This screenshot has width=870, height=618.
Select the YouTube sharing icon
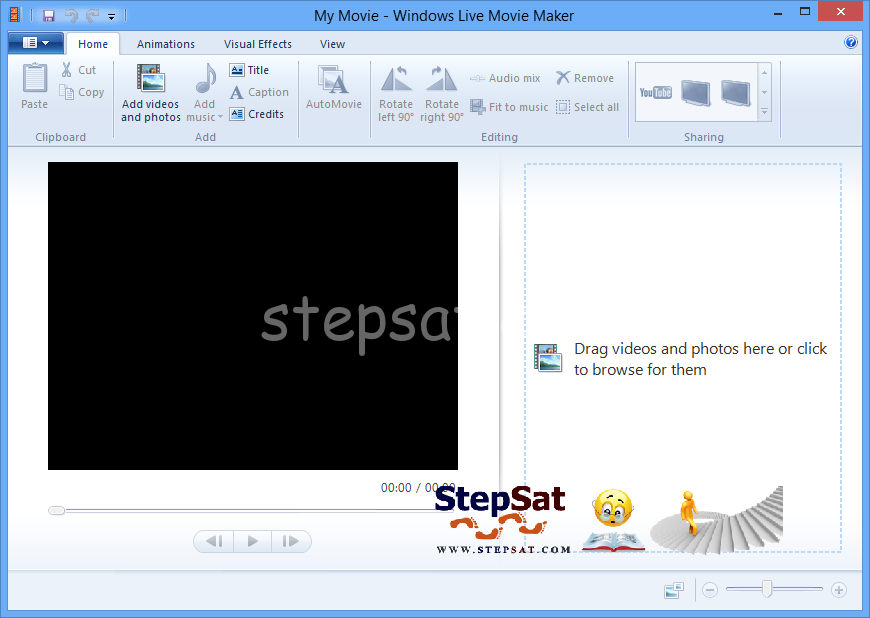pyautogui.click(x=655, y=93)
